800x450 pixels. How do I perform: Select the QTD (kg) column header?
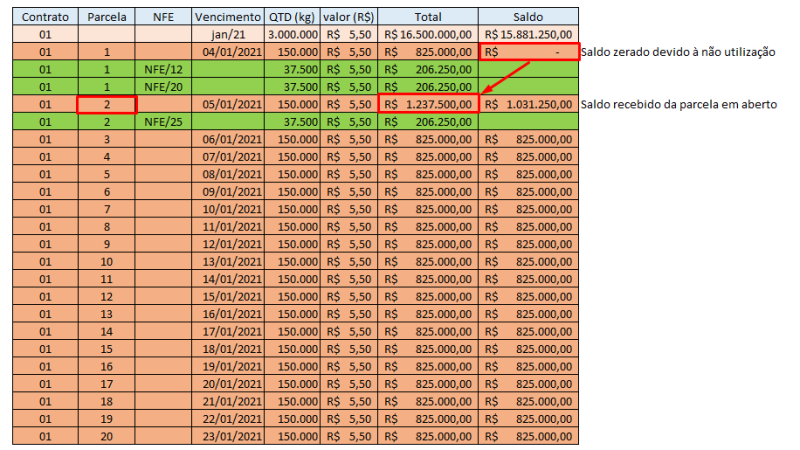[292, 17]
